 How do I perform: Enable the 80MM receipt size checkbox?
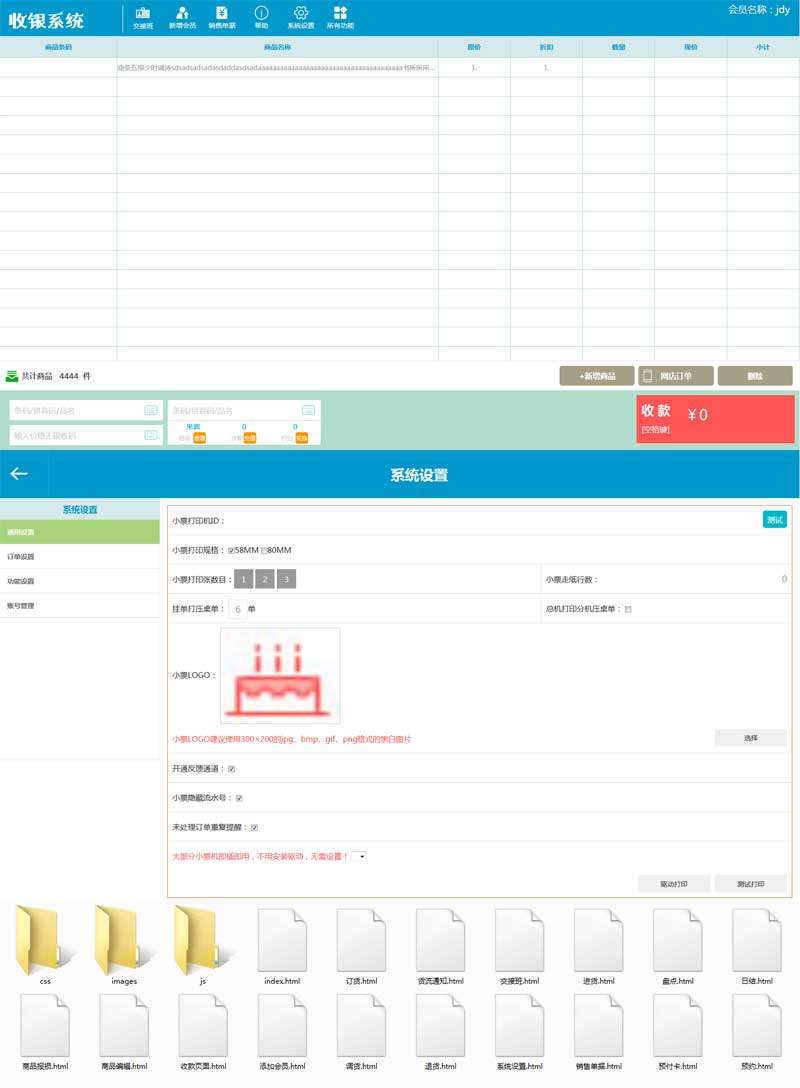point(264,550)
